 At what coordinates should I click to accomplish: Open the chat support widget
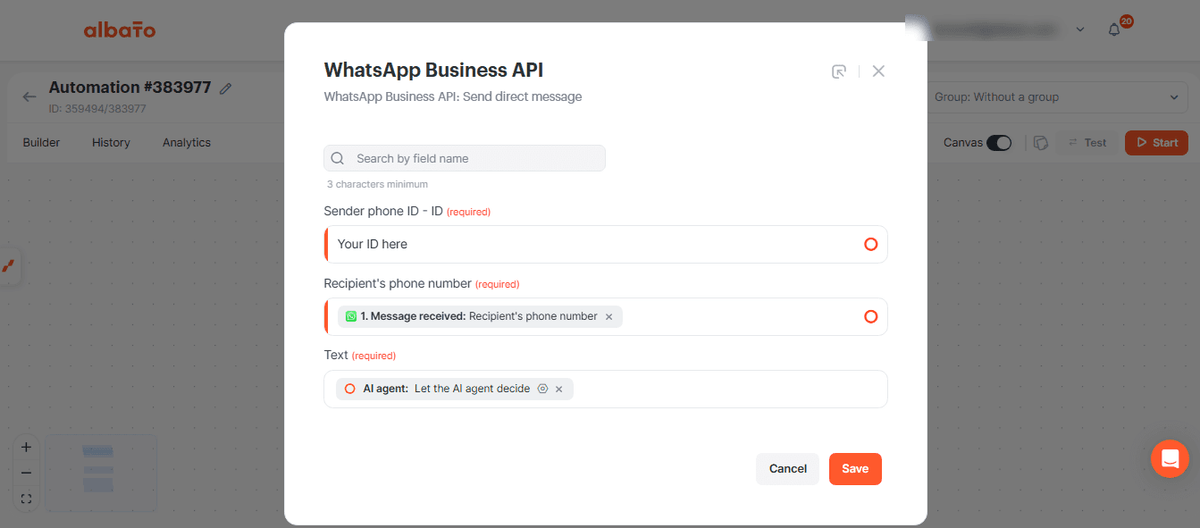coord(1169,459)
